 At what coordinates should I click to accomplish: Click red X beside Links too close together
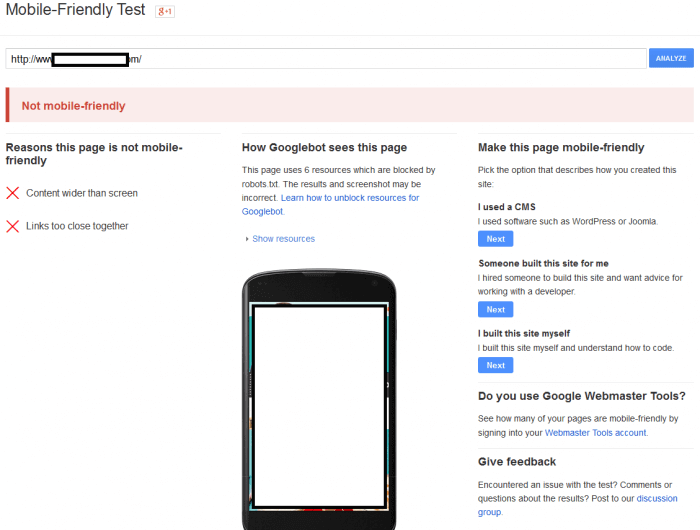point(13,226)
